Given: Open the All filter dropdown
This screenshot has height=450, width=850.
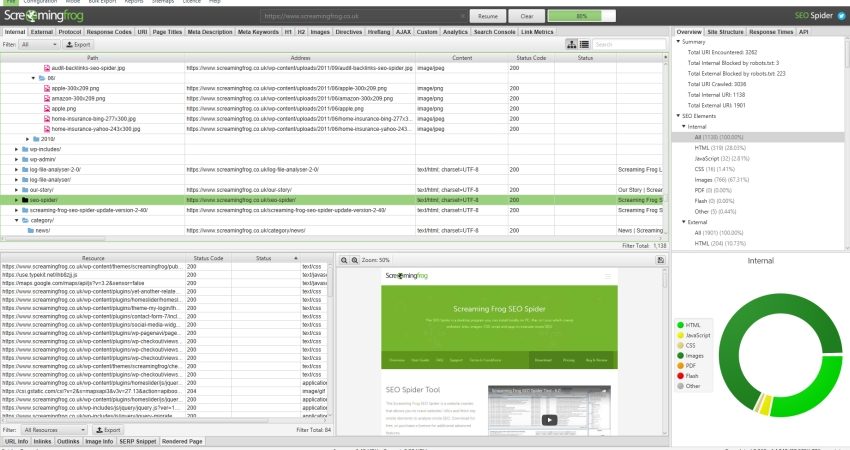Looking at the screenshot, I should pos(39,45).
